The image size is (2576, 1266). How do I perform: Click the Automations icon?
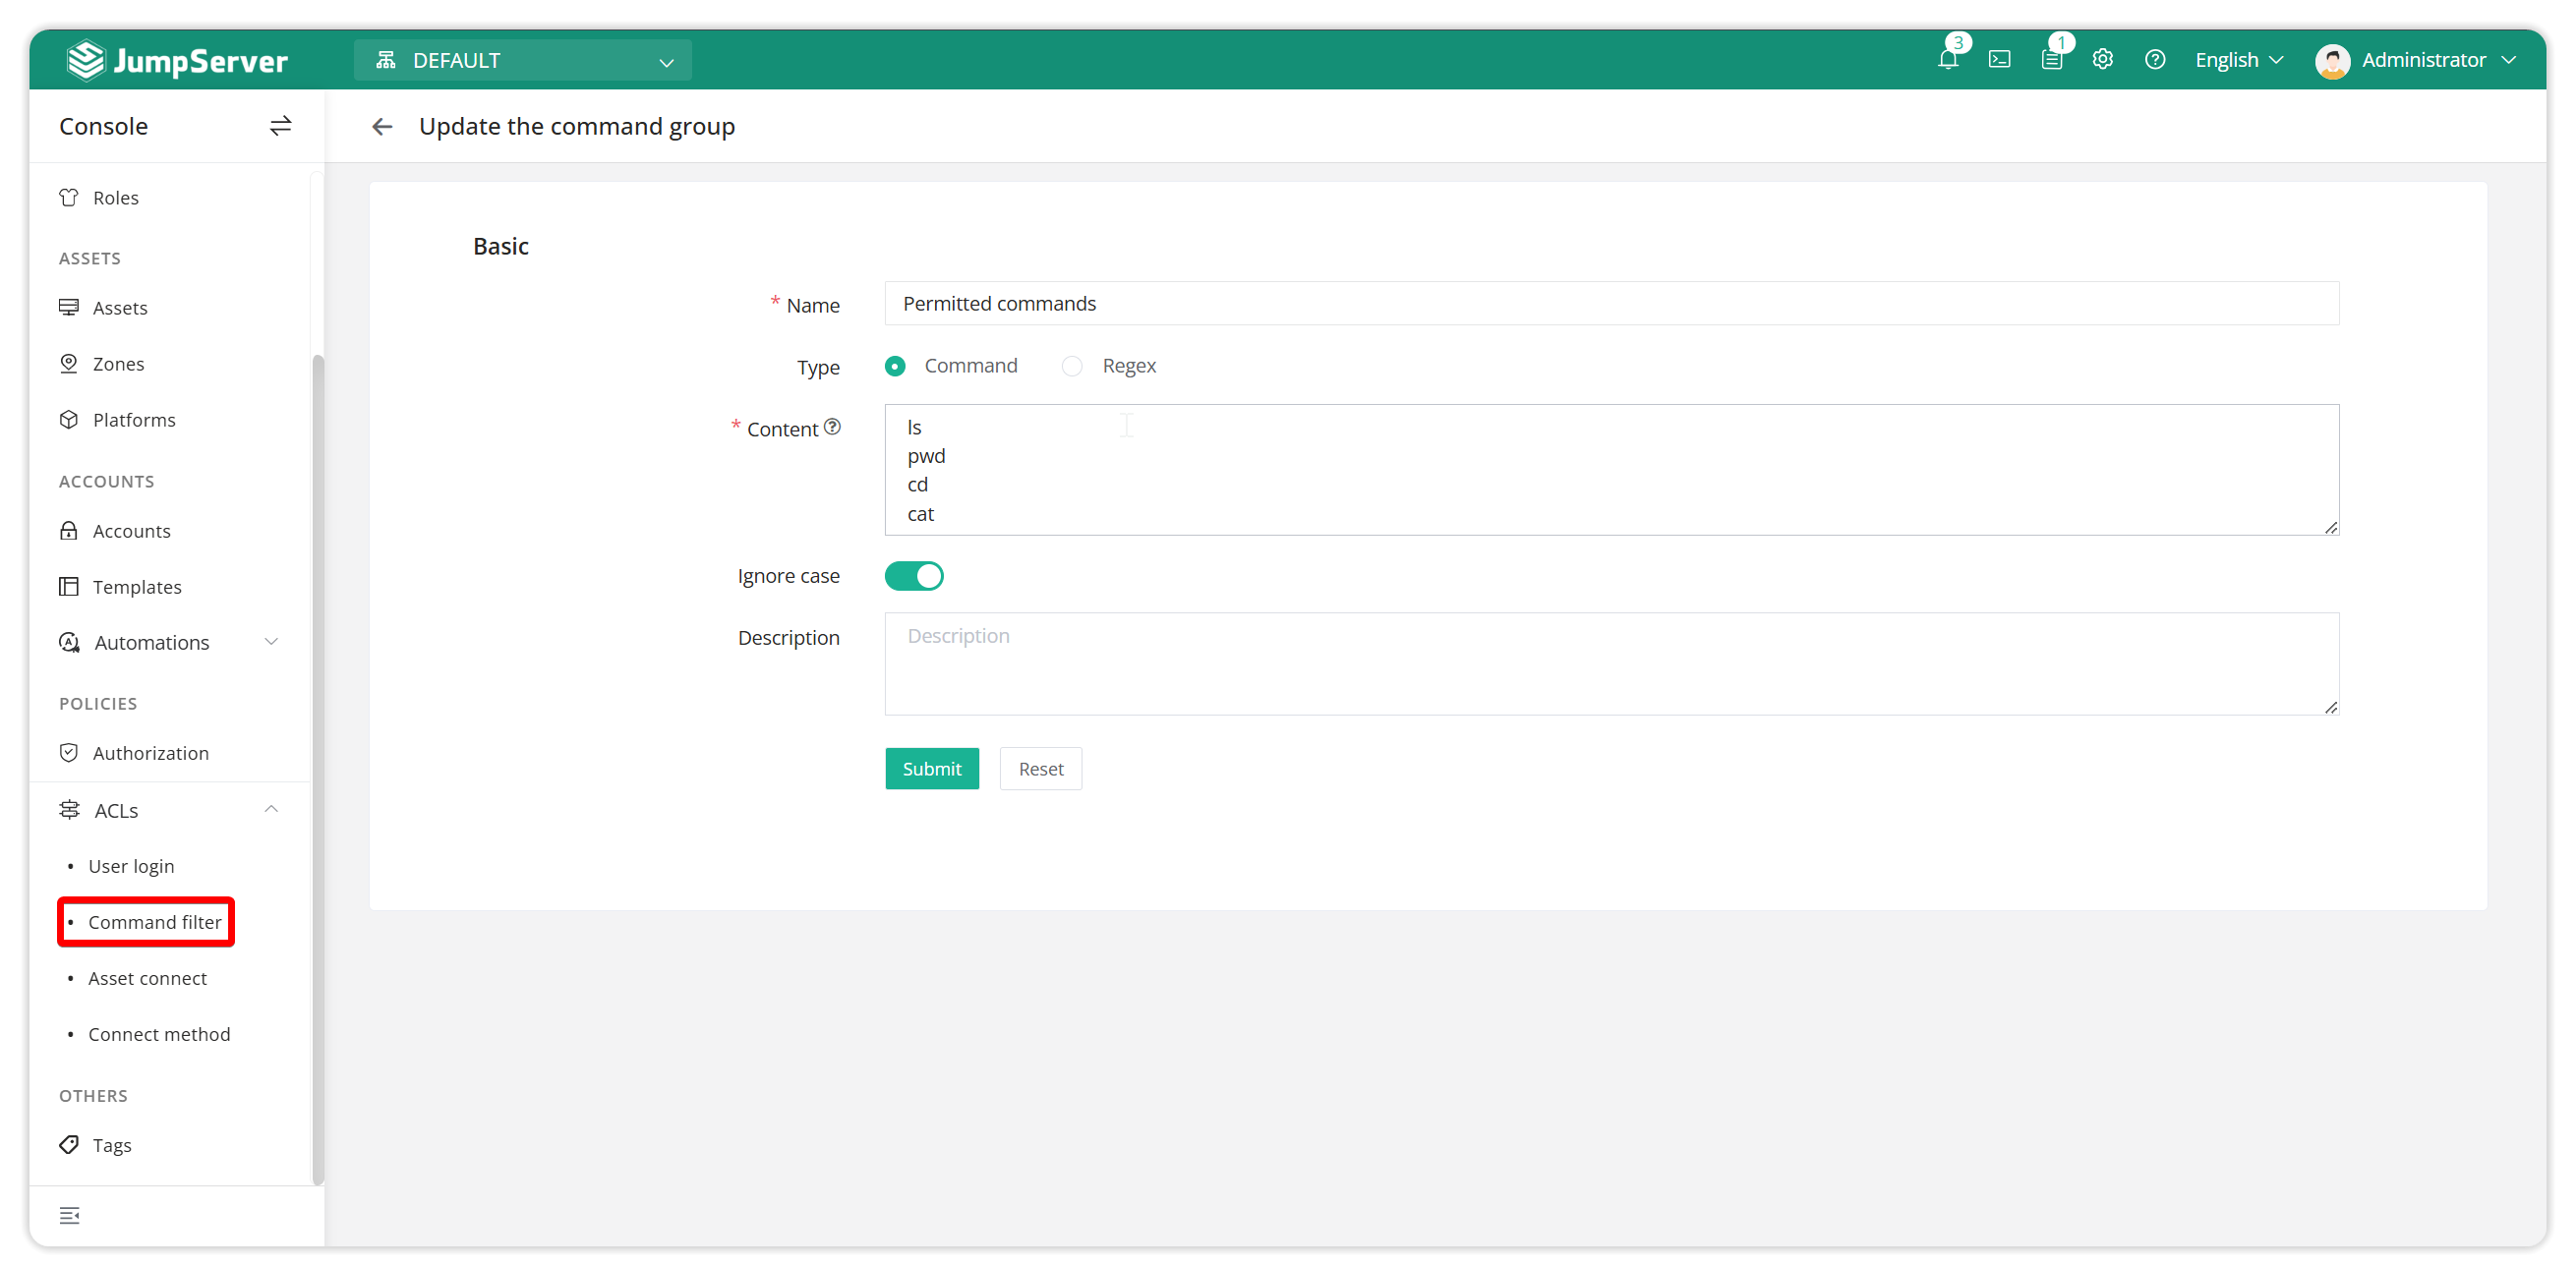(x=69, y=642)
